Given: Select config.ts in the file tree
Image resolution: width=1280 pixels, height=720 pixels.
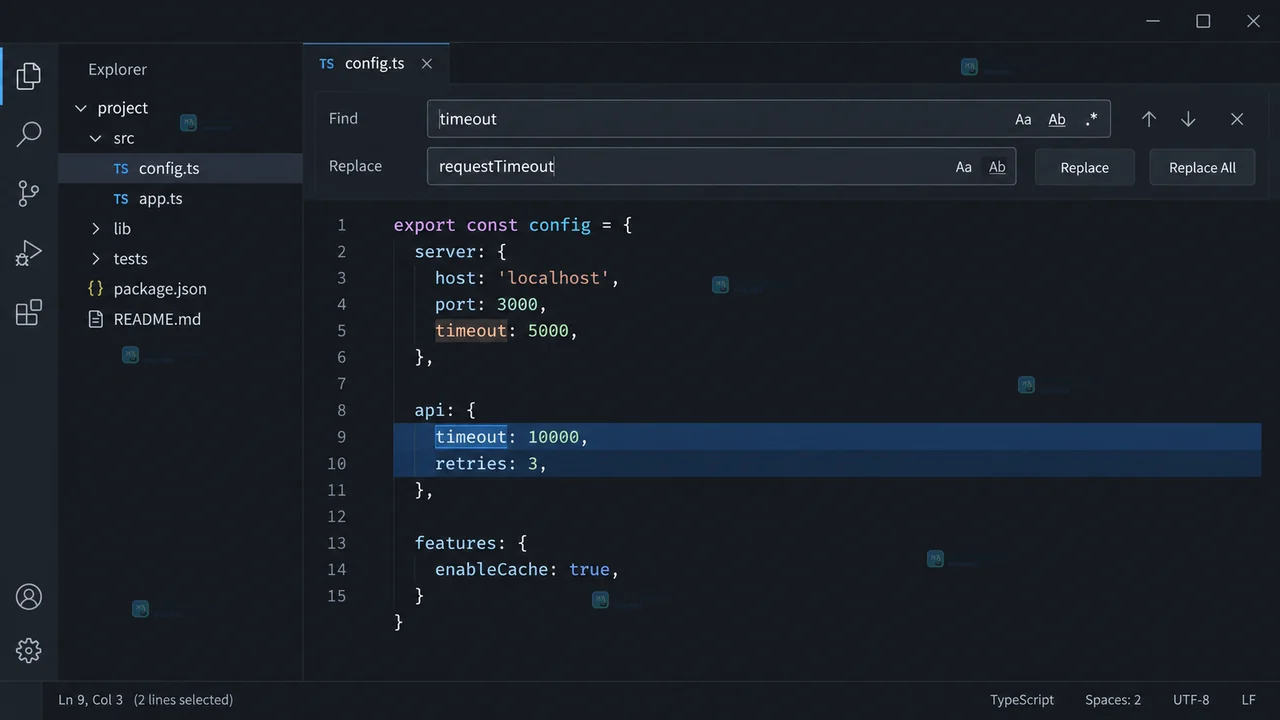Looking at the screenshot, I should pos(180,168).
